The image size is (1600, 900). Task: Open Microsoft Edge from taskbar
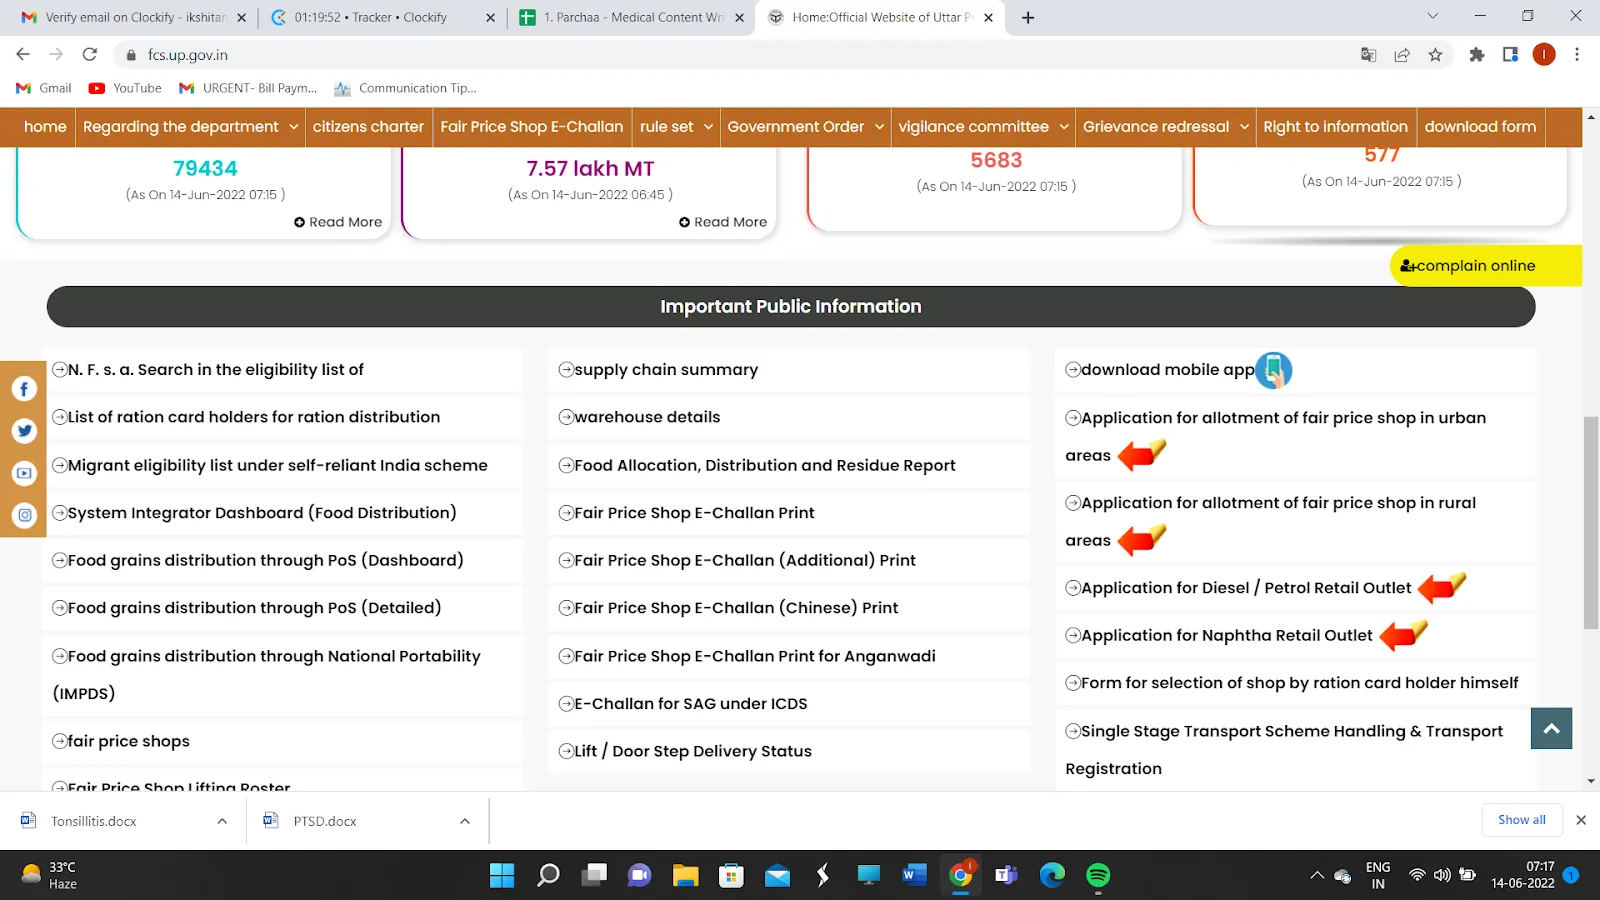1052,876
